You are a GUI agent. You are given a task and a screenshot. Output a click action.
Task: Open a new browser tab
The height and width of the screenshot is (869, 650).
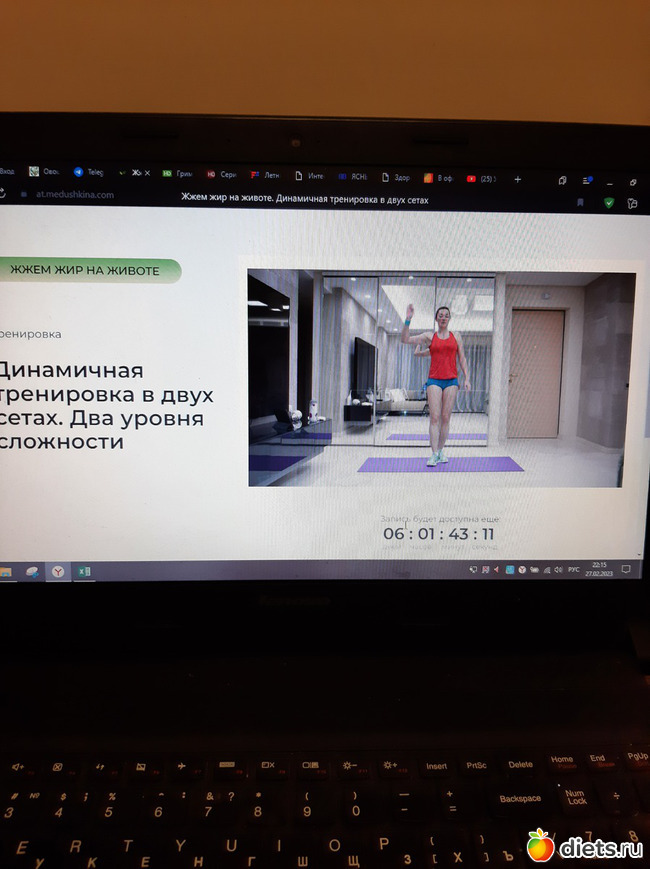517,179
